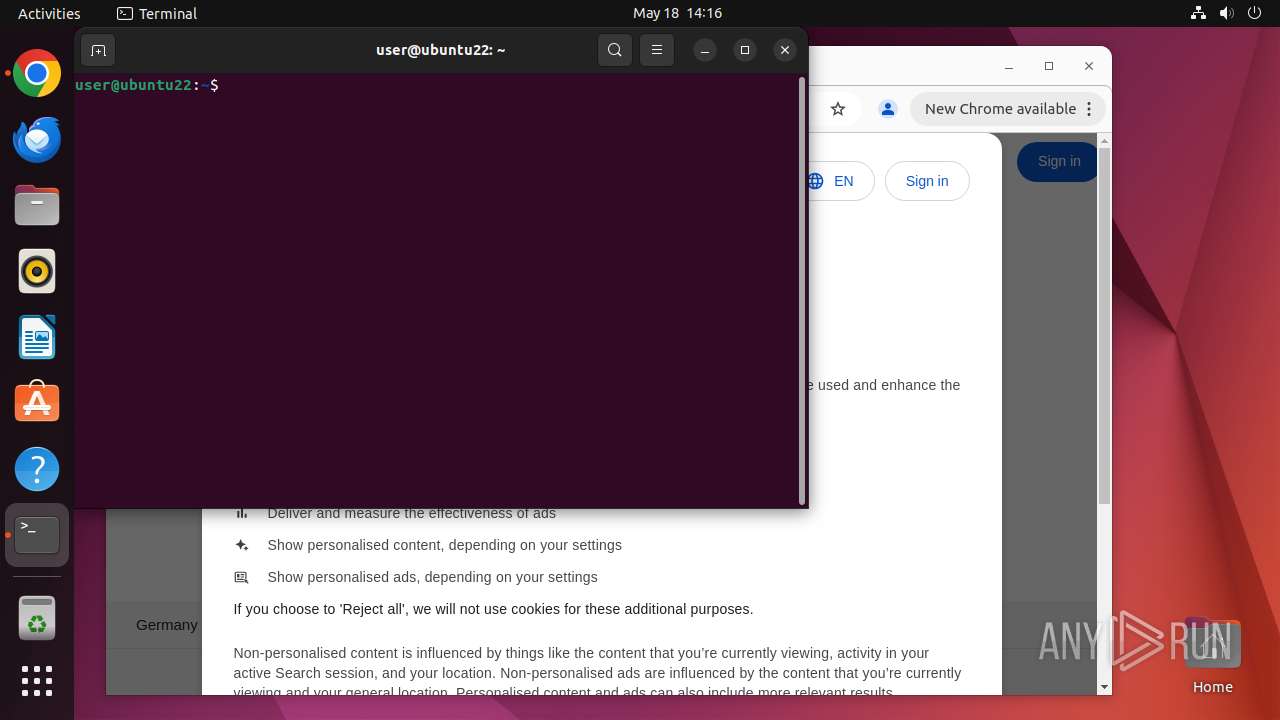The image size is (1280, 720).
Task: Click Sign in in the cookie dialog
Action: (927, 181)
